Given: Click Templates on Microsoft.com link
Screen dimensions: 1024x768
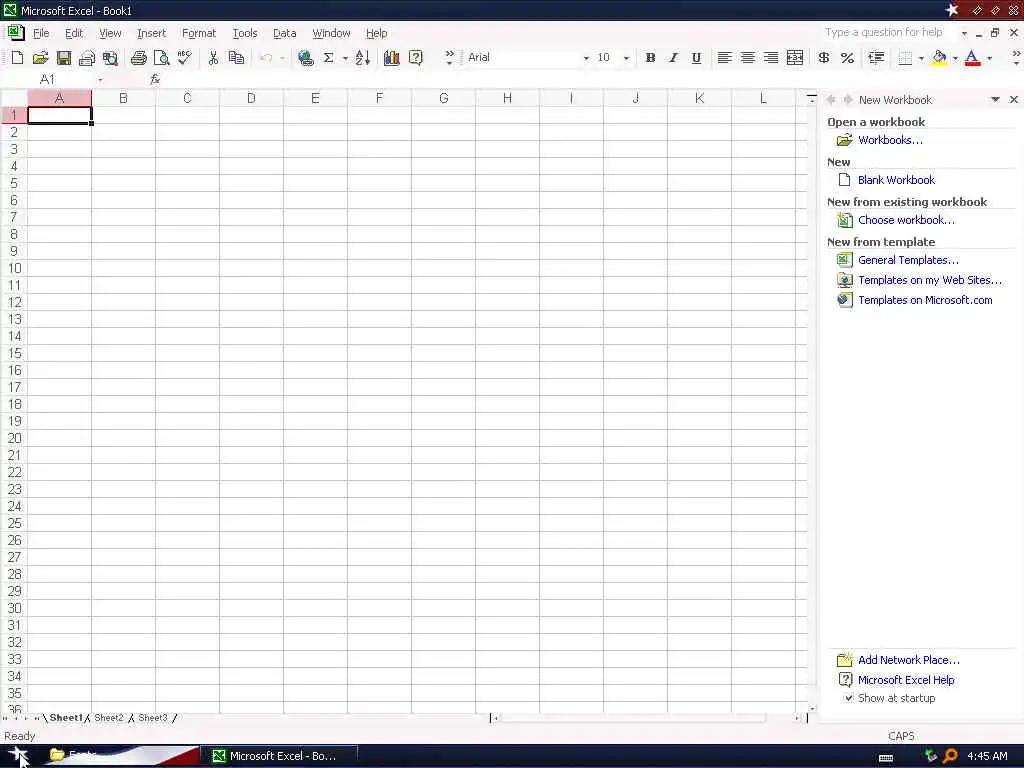Looking at the screenshot, I should coord(925,300).
